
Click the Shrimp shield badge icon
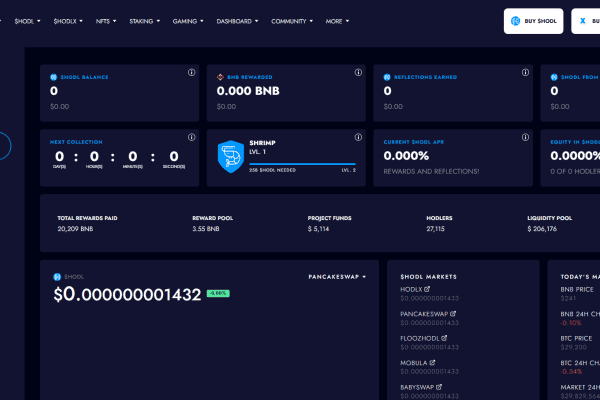231,157
